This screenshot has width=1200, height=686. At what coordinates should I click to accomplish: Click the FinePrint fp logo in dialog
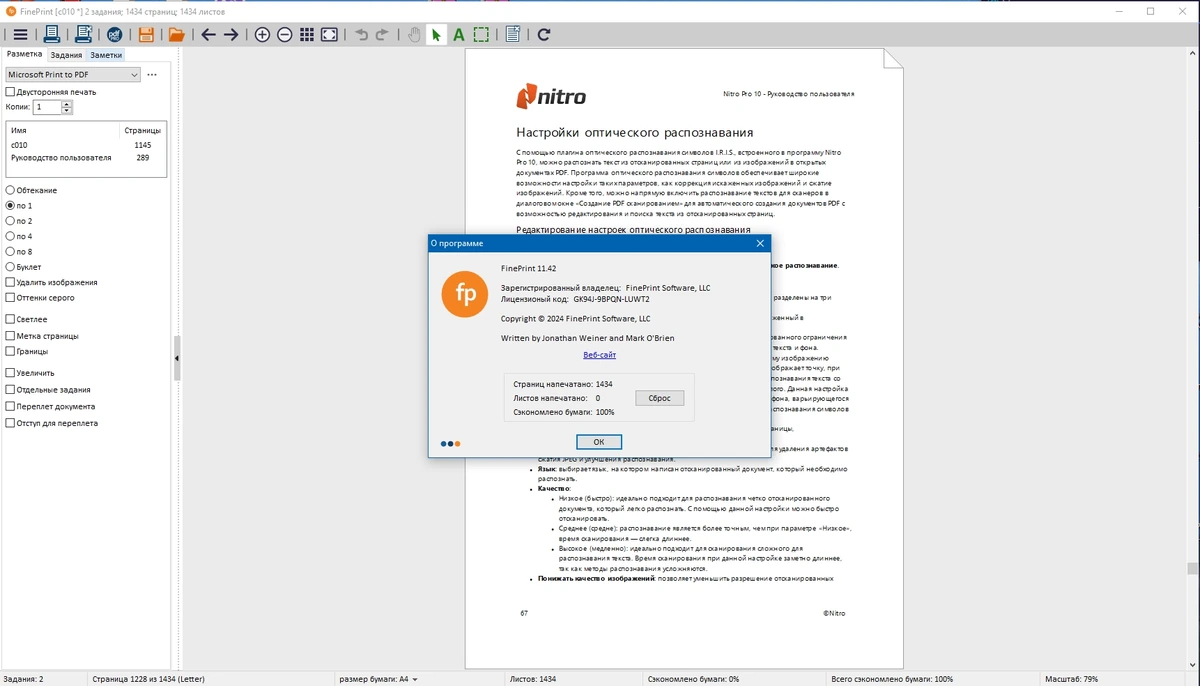[465, 293]
